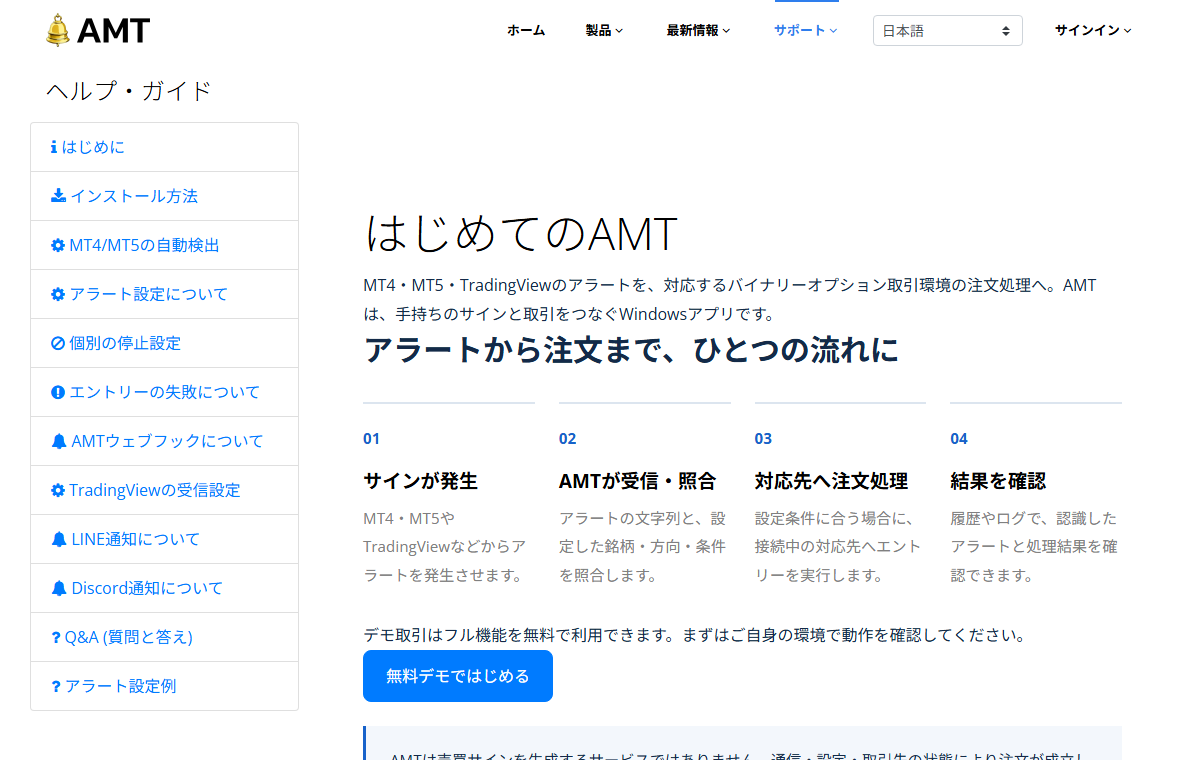Expand the 製品 navigation menu
This screenshot has height=760, width=1200.
tap(604, 30)
